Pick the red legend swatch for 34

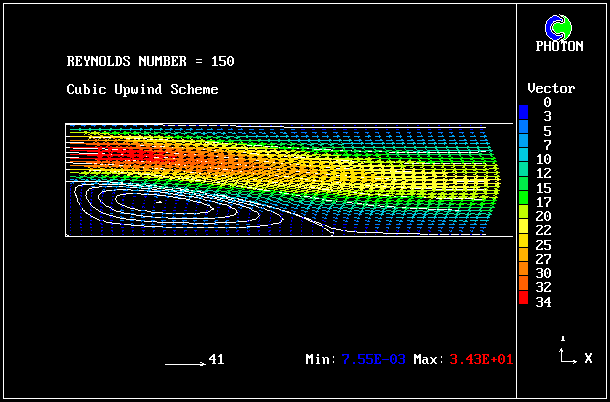(x=524, y=301)
